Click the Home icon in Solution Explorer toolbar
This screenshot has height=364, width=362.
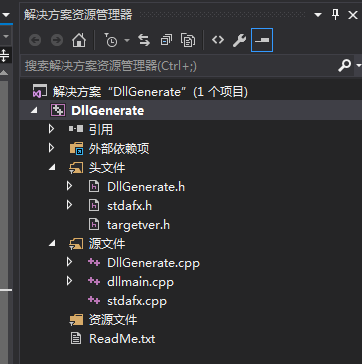point(79,40)
